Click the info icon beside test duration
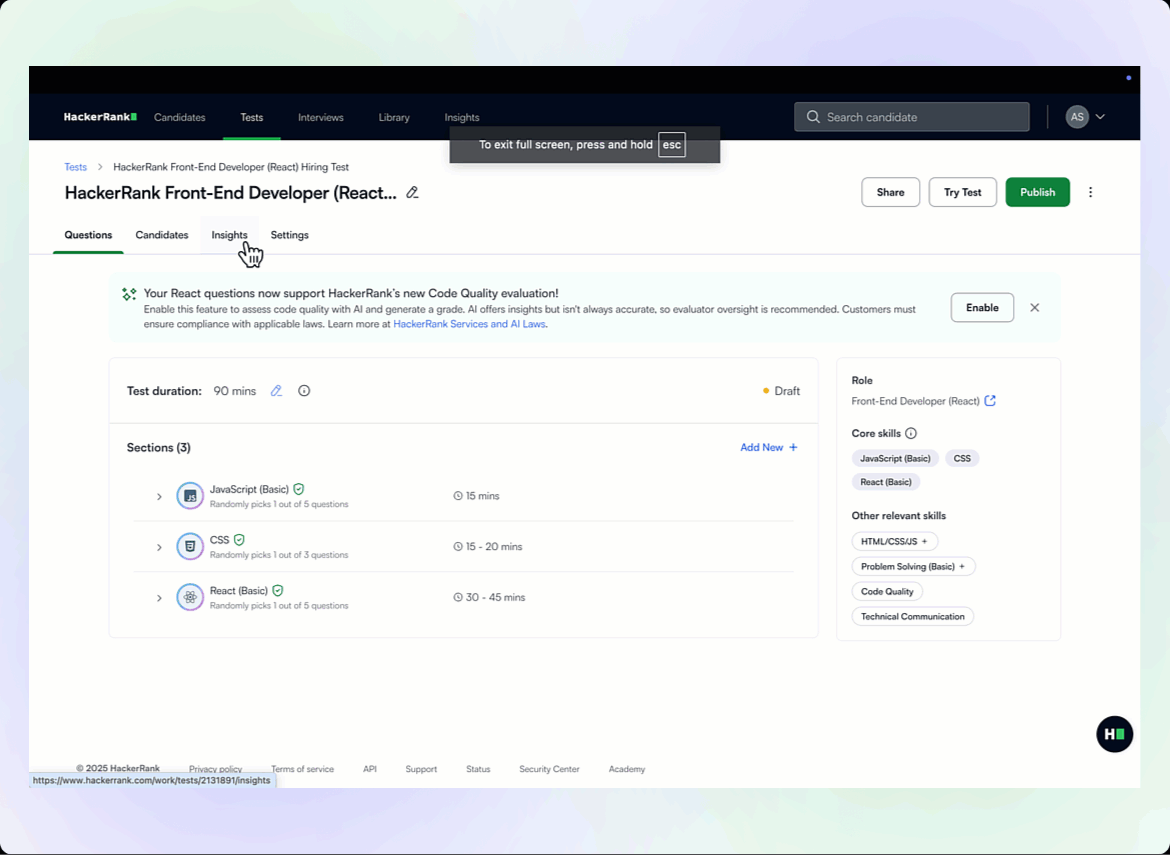 point(304,391)
